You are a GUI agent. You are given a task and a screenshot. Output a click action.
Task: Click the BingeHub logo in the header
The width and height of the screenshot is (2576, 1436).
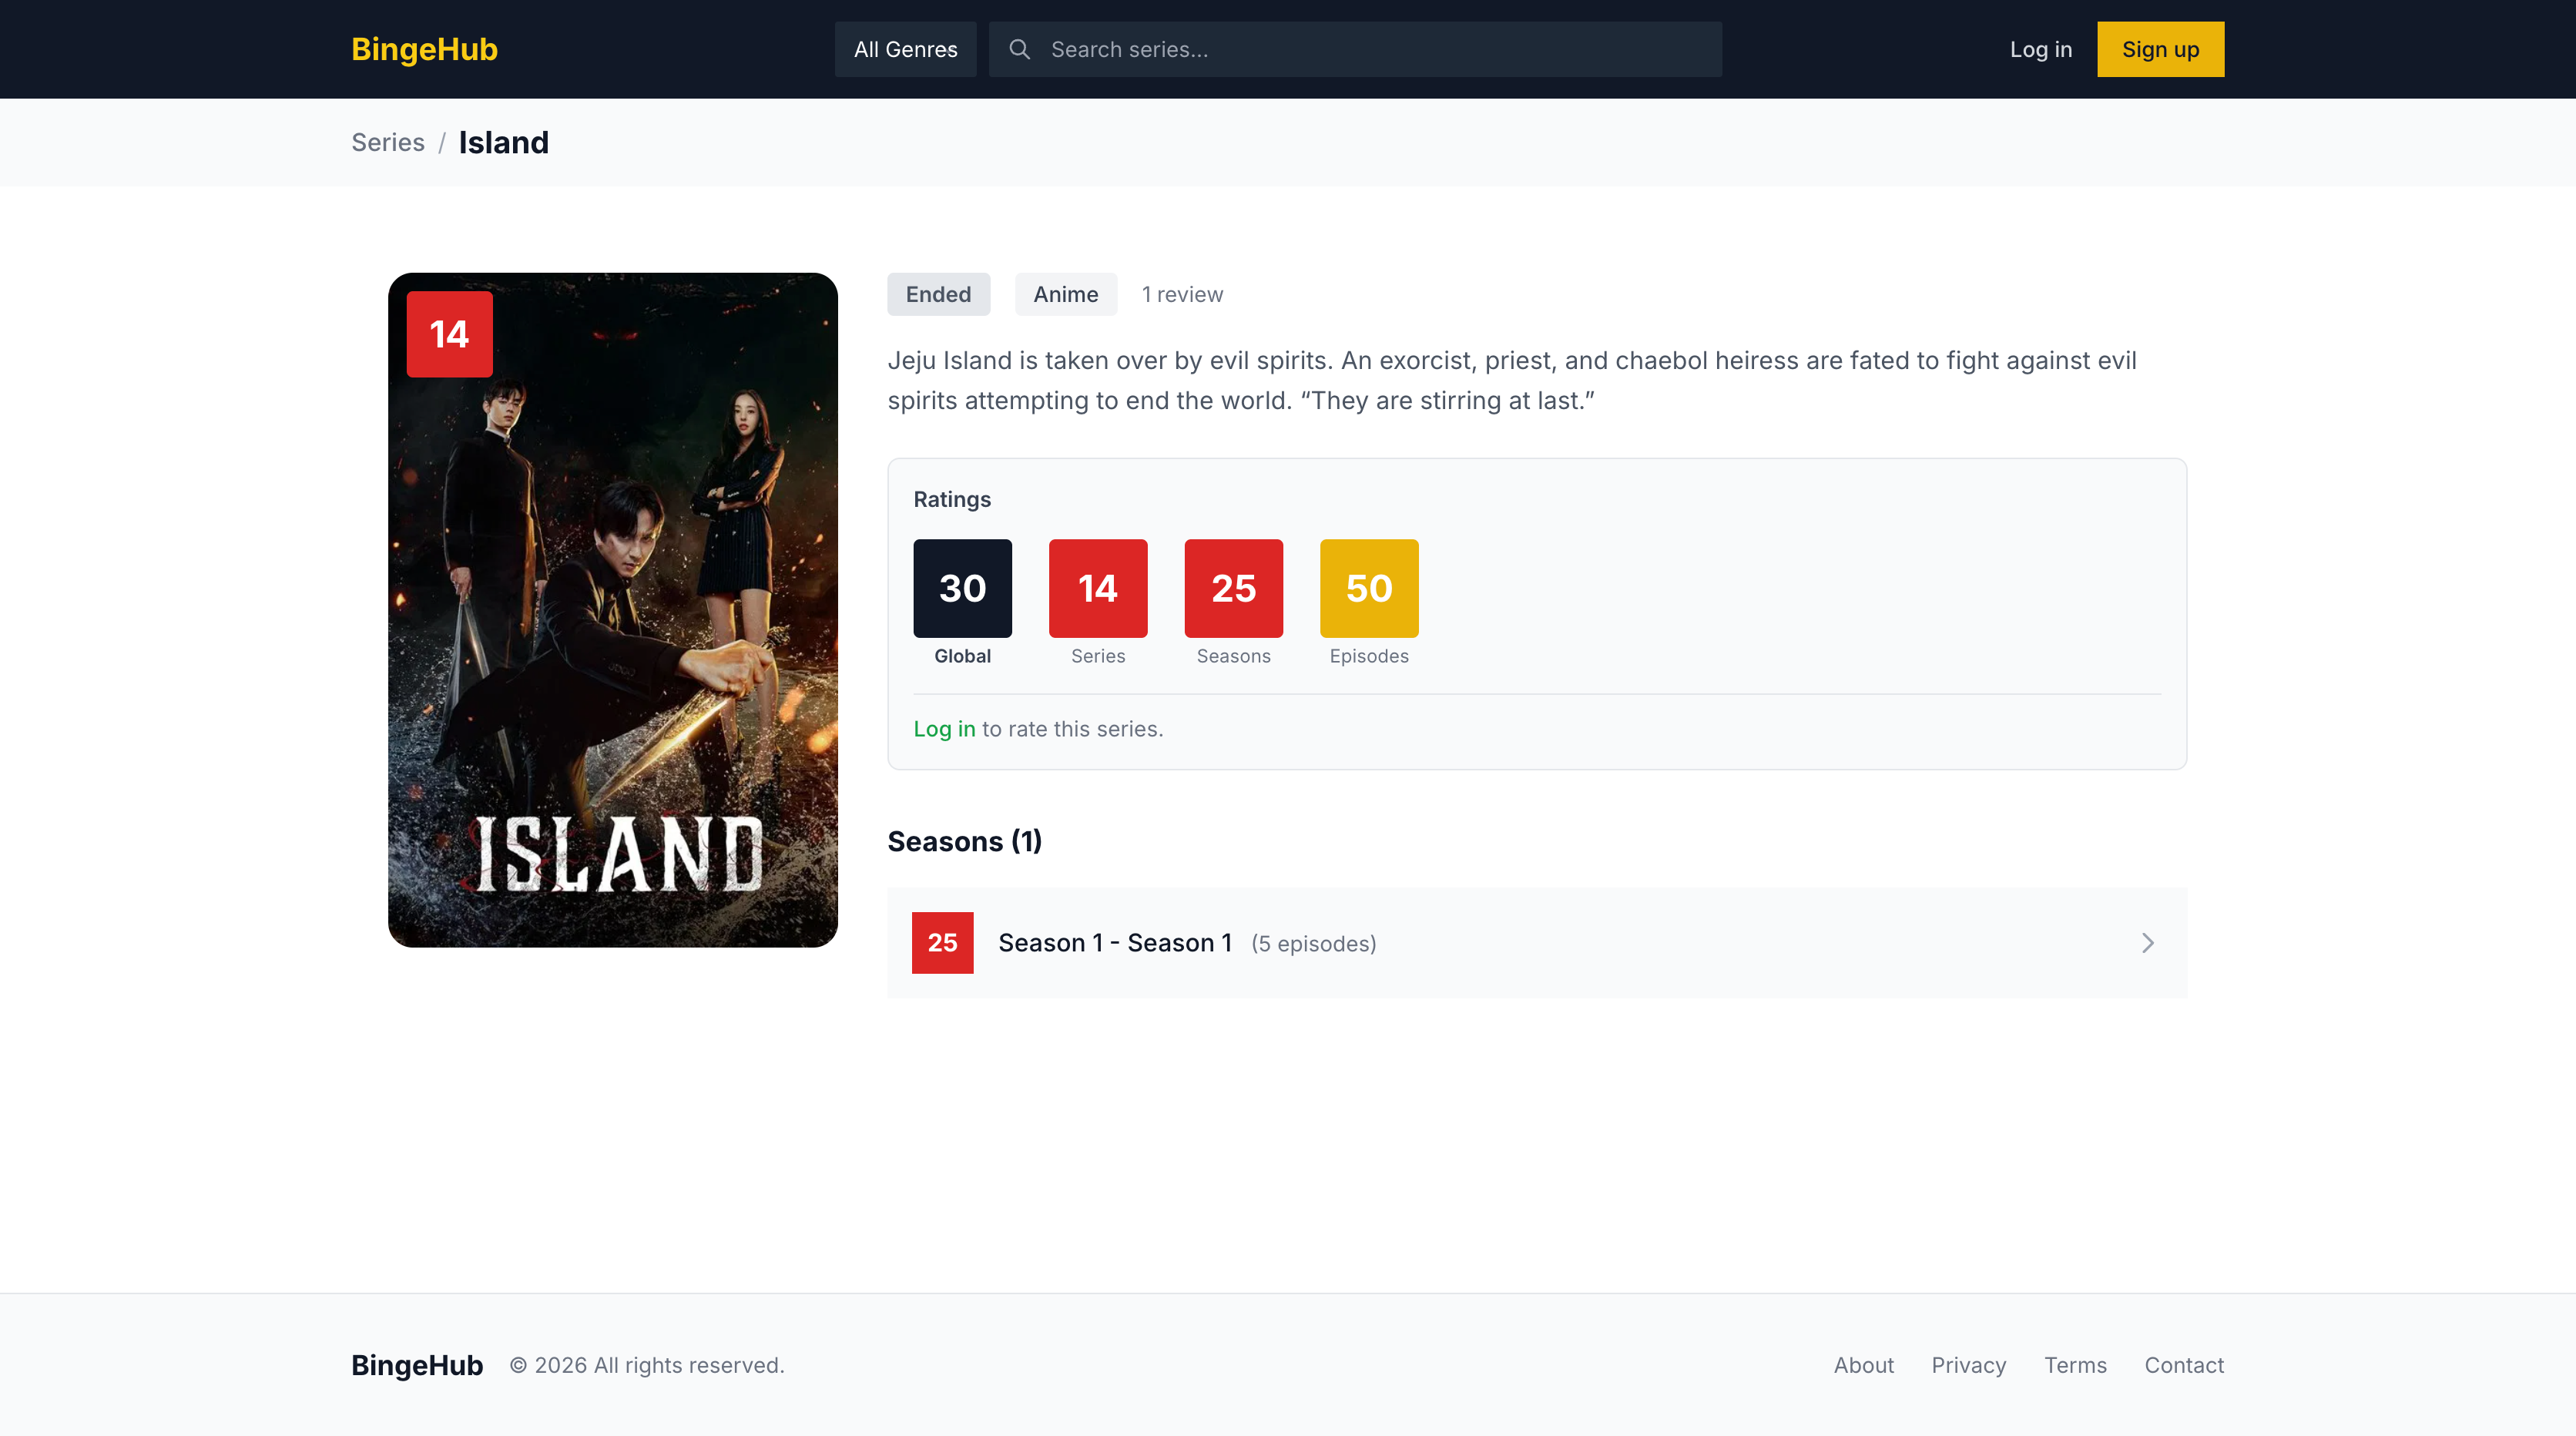pyautogui.click(x=424, y=49)
